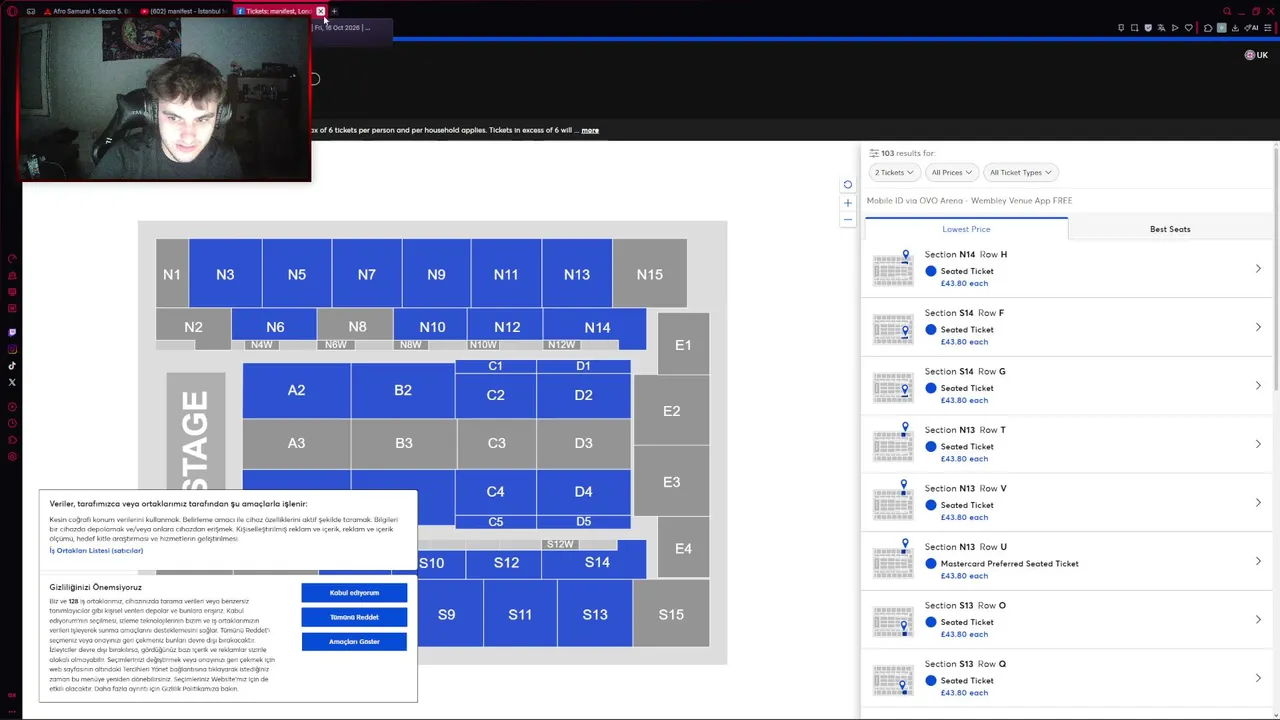Select section N11 on the seat map
The image size is (1280, 720).
tap(506, 274)
